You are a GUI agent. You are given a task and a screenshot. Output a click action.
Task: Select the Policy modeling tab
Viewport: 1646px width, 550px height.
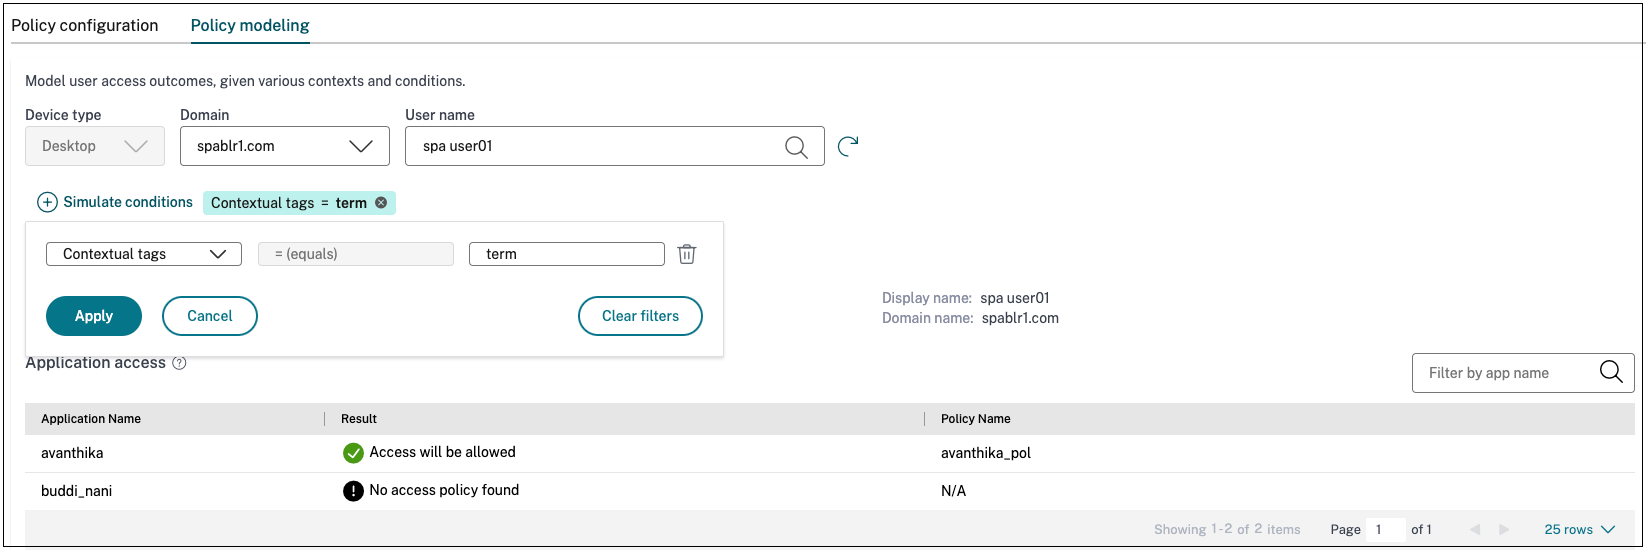point(250,25)
